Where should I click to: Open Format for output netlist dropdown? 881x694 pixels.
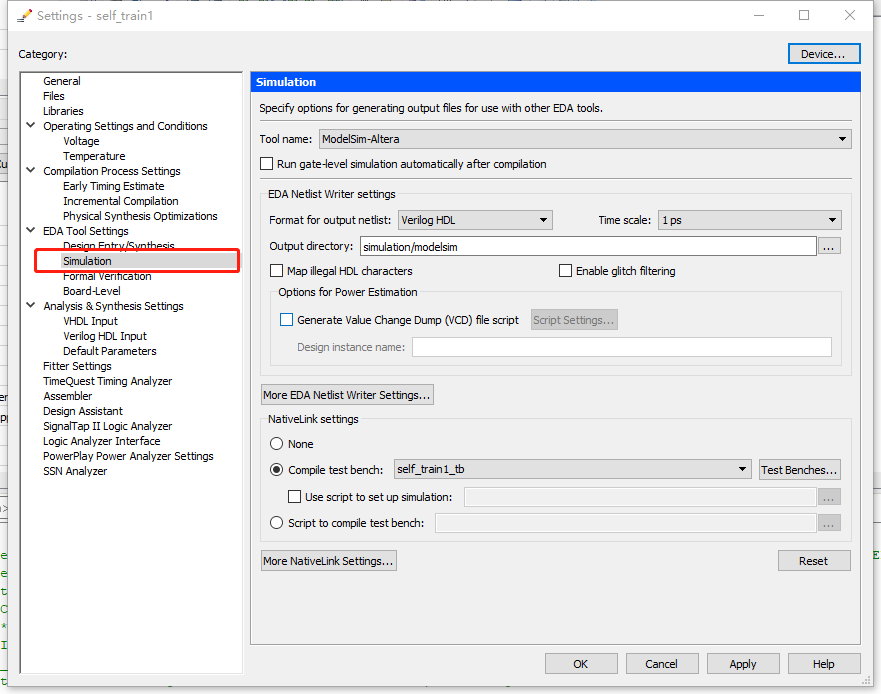pos(475,220)
